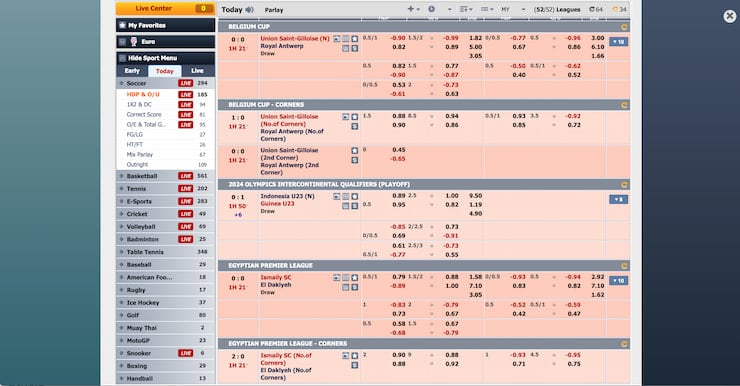Image resolution: width=740 pixels, height=386 pixels.
Task: Select Guinea U23 handicap odds 0.95
Action: 399,205
